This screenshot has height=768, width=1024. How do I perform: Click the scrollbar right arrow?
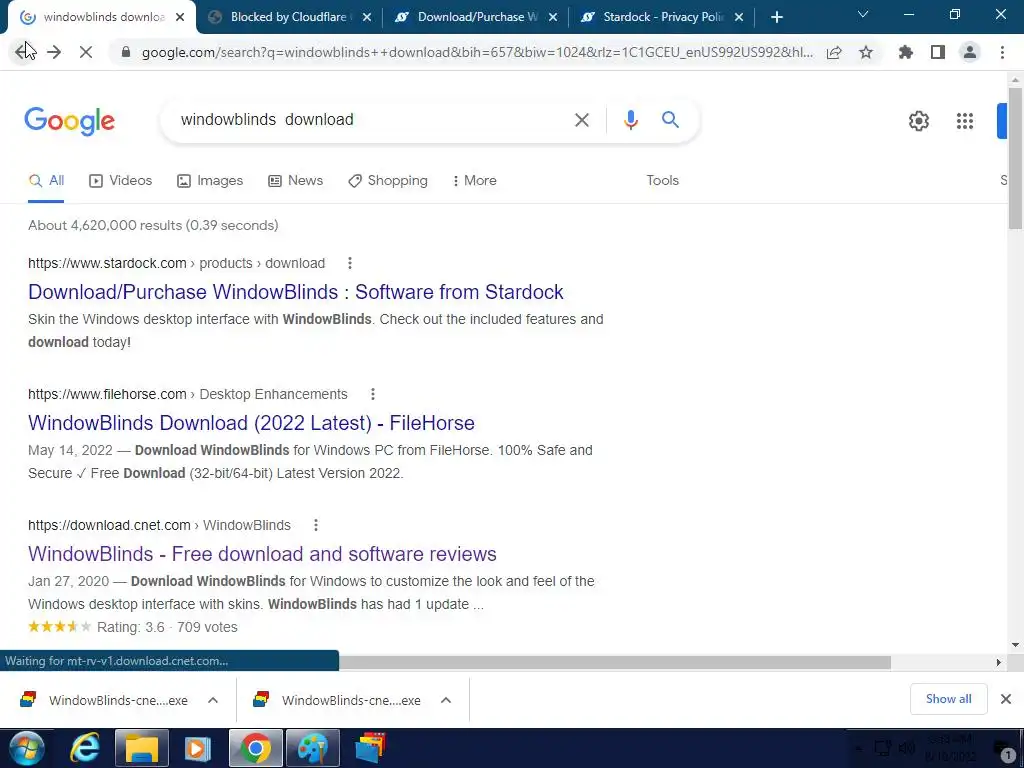(999, 662)
